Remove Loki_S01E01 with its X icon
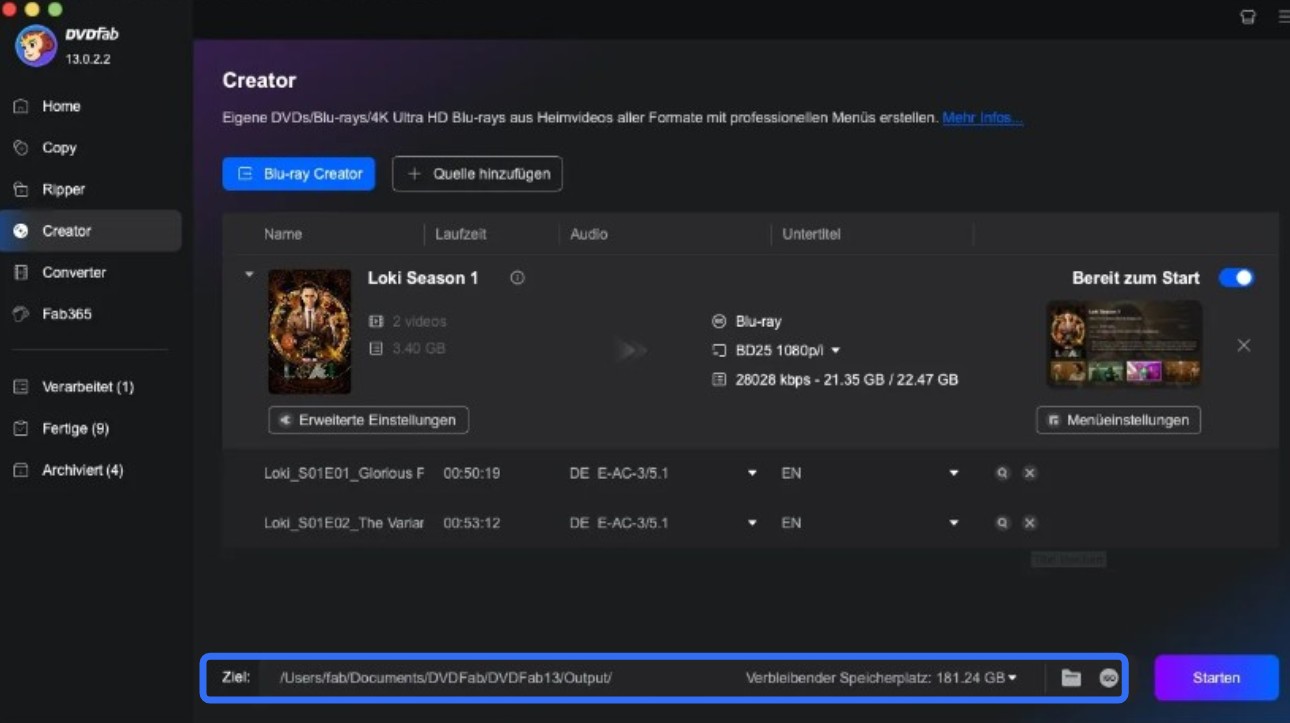This screenshot has width=1290, height=723. [x=1029, y=473]
